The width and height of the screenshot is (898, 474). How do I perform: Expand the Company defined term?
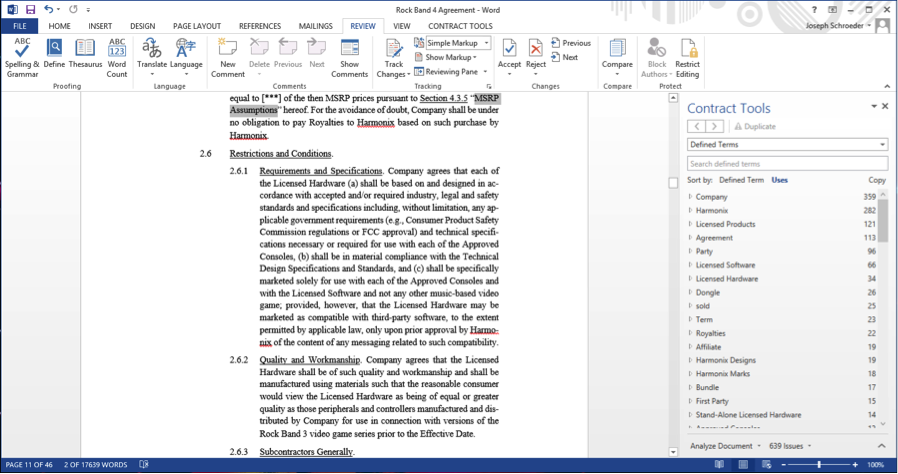(x=690, y=196)
